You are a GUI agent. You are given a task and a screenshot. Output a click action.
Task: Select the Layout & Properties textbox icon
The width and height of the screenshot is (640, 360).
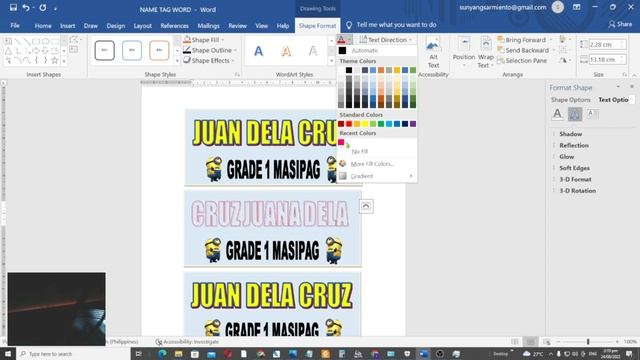[592, 114]
